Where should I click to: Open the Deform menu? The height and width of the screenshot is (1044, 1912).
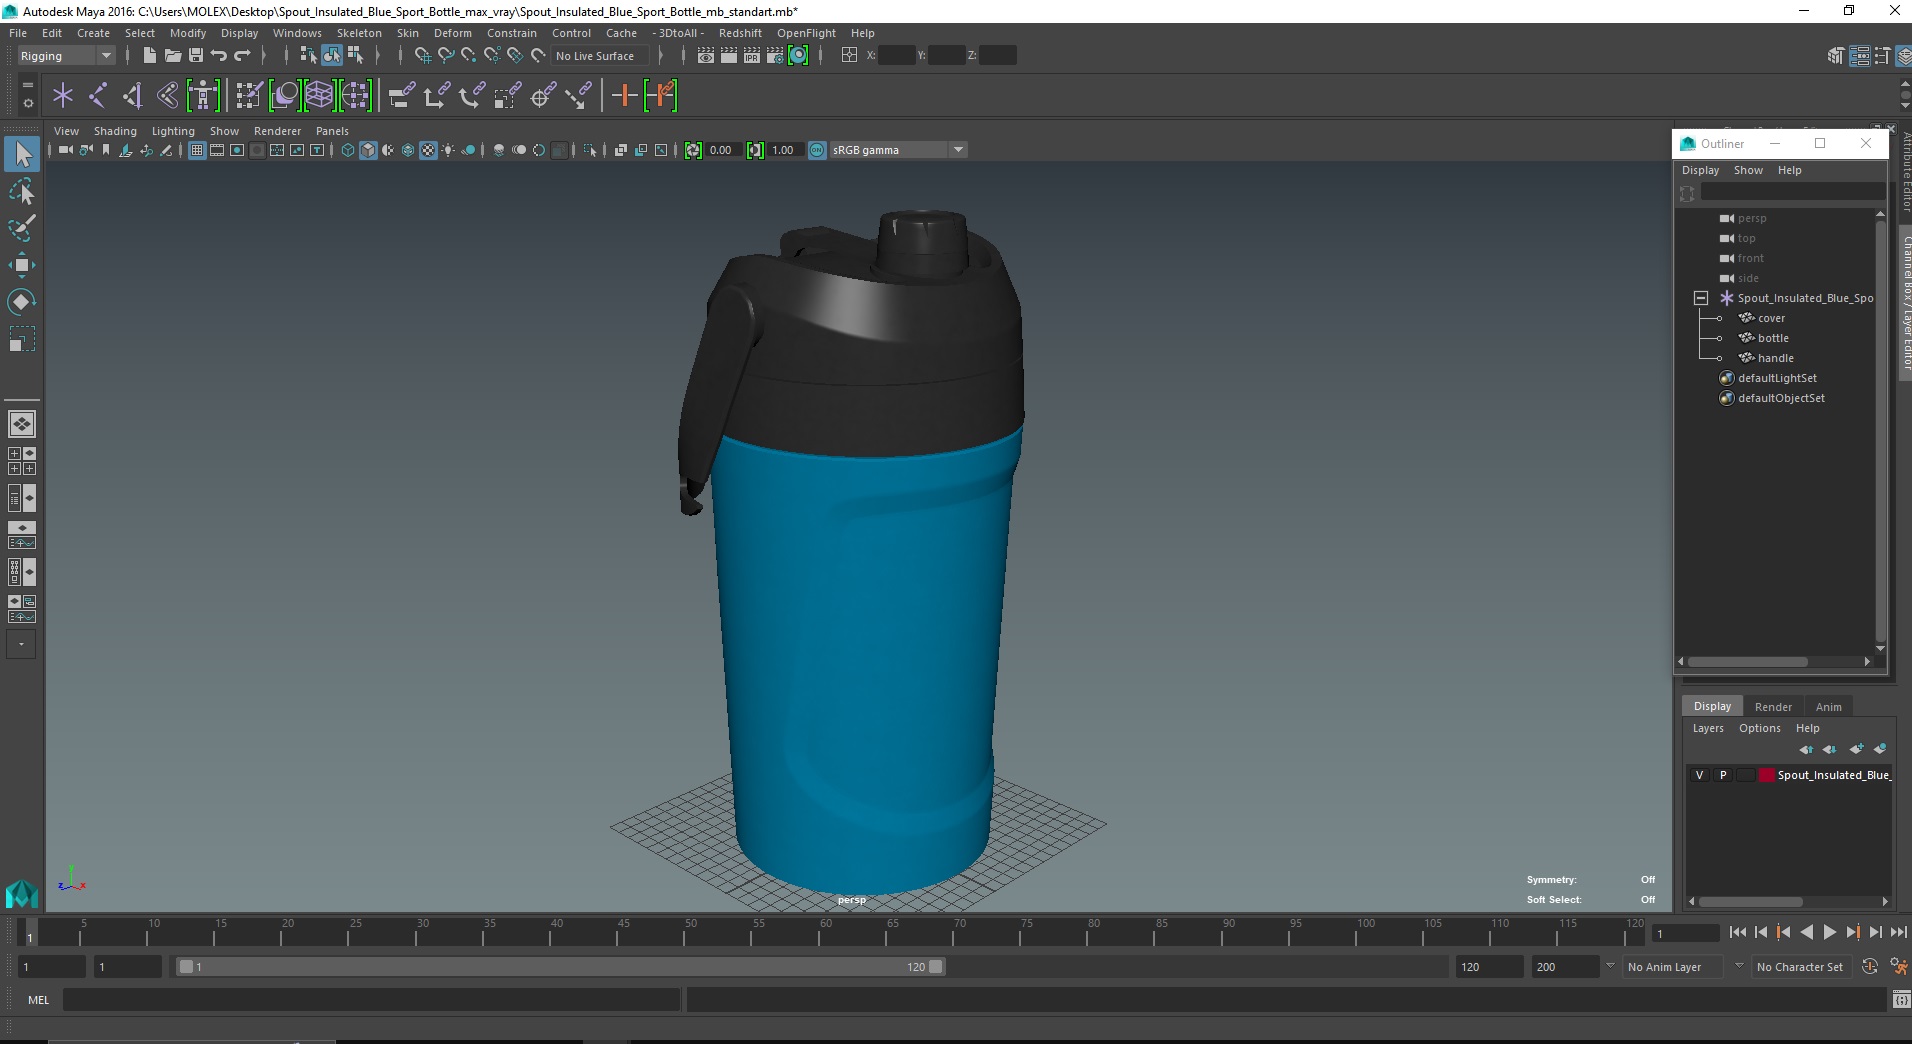point(452,33)
